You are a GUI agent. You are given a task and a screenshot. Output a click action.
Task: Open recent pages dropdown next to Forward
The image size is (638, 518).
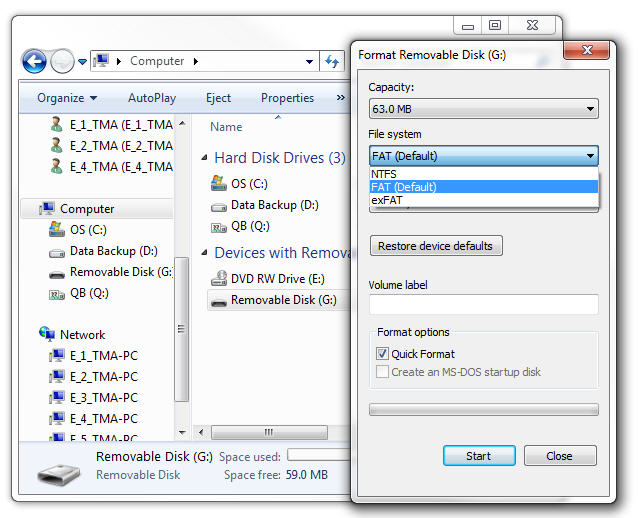(x=82, y=62)
